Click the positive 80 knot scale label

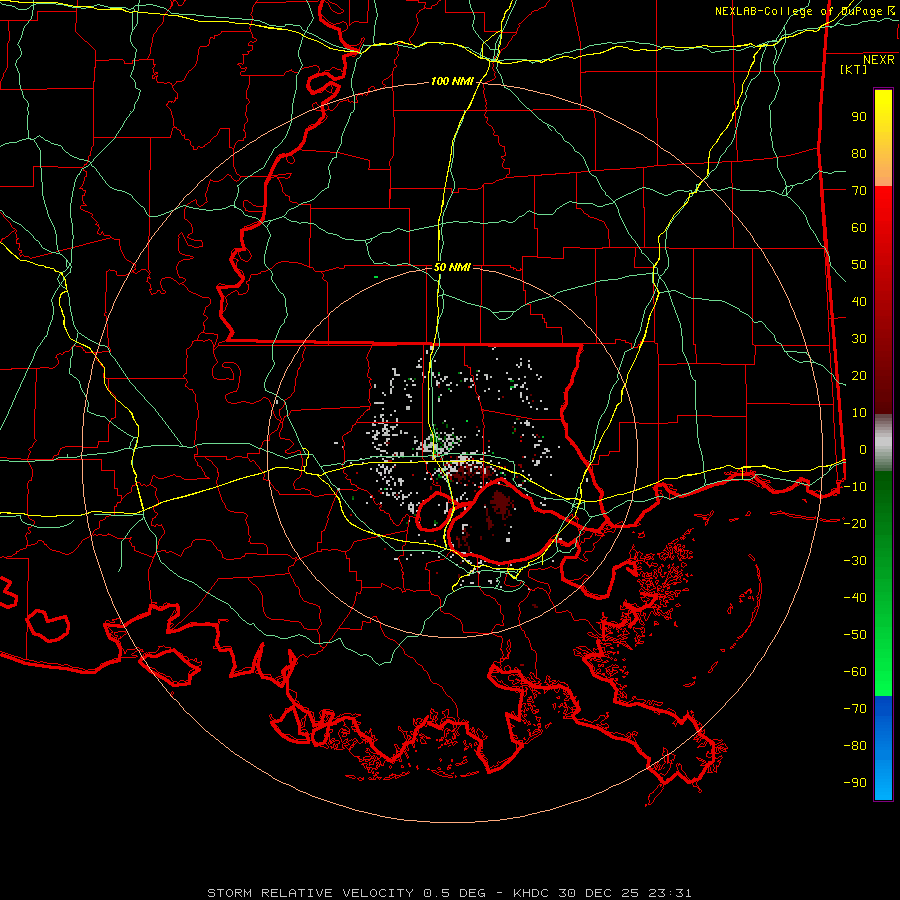click(859, 154)
